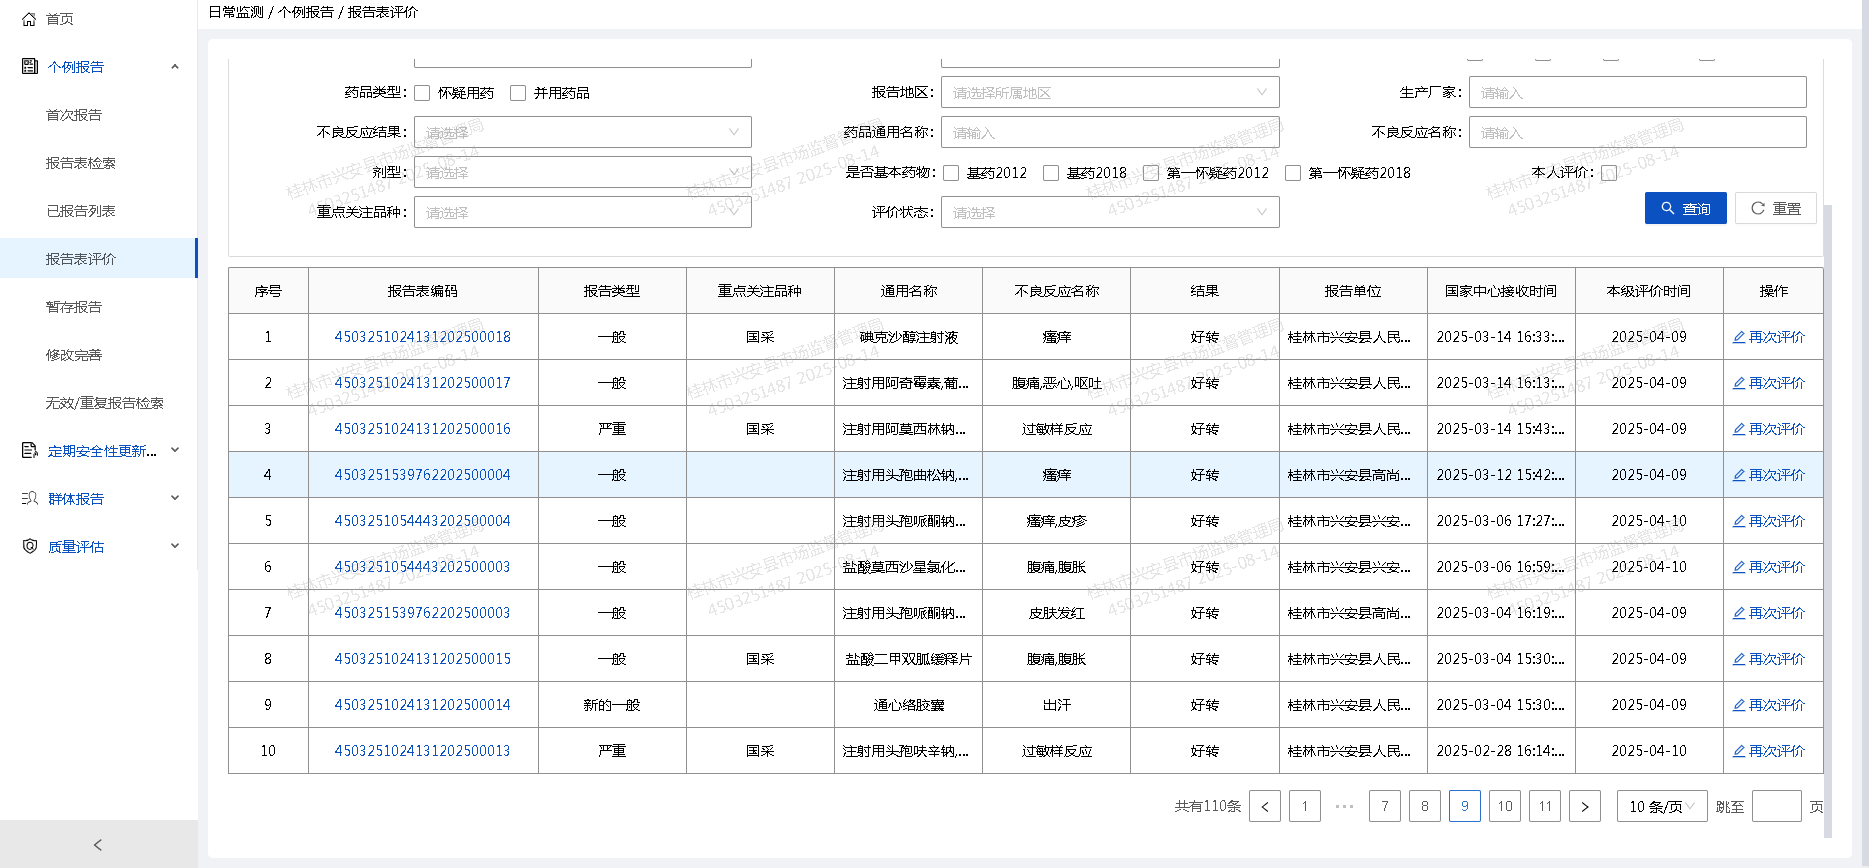Screen dimensions: 1869x868
Task: Click the 群体报告 sidebar icon
Action: coord(29,499)
